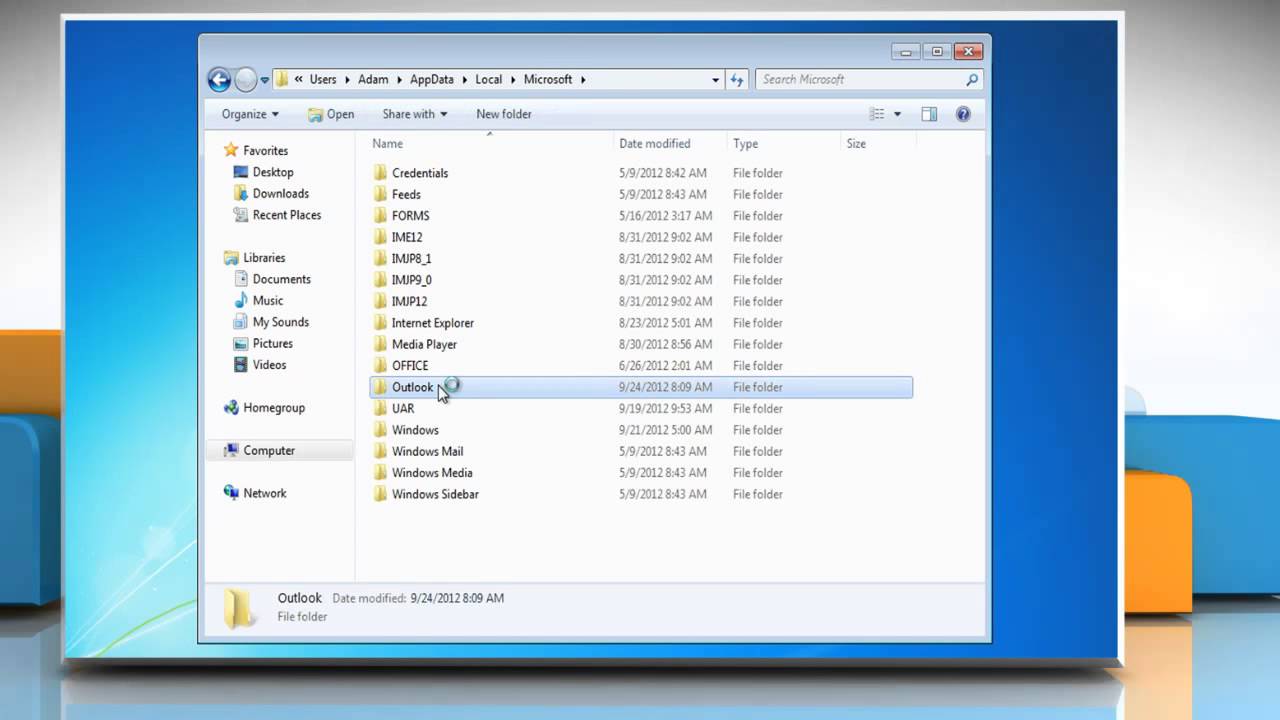Screen dimensions: 1280x720
Task: Click the Outlook folder icon in list
Action: (379, 387)
